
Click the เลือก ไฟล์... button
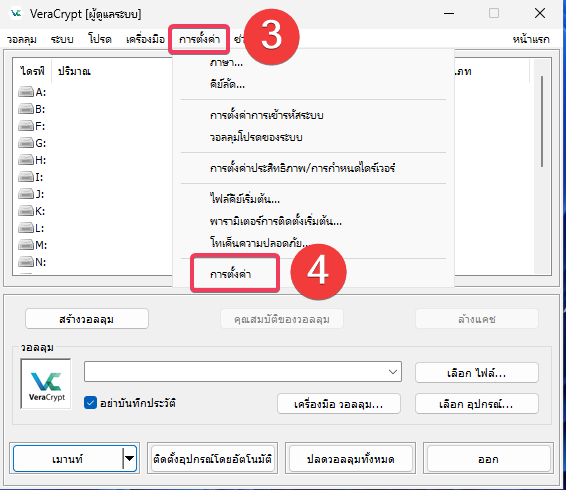476,372
